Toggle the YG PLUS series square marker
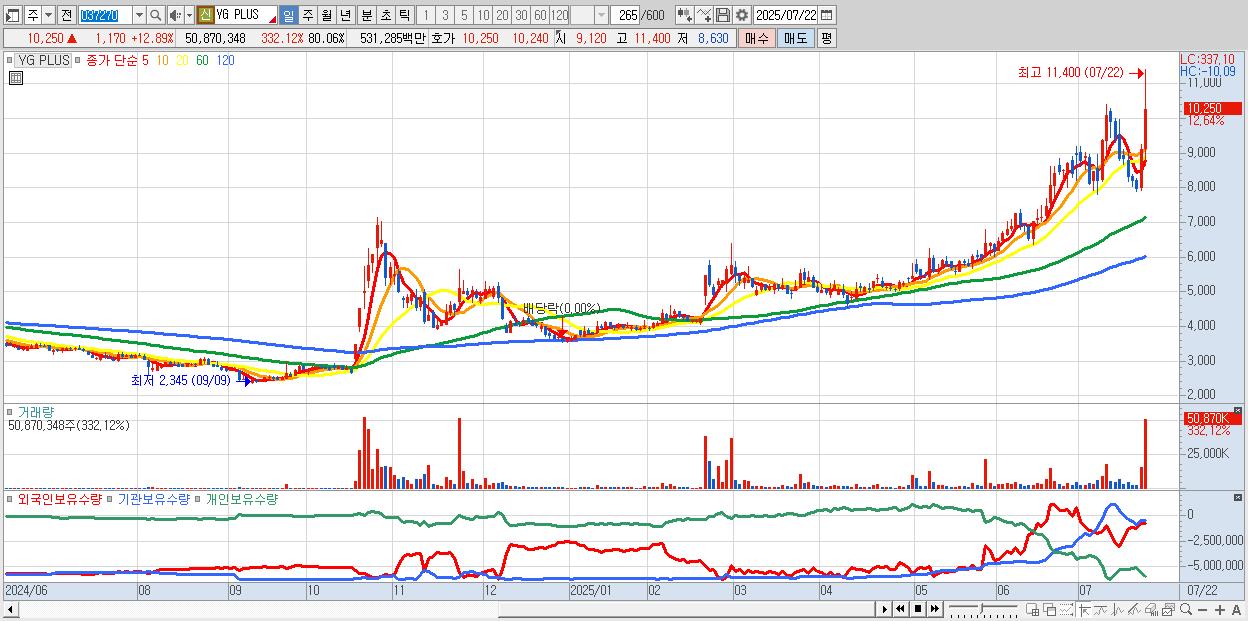 (x=12, y=60)
